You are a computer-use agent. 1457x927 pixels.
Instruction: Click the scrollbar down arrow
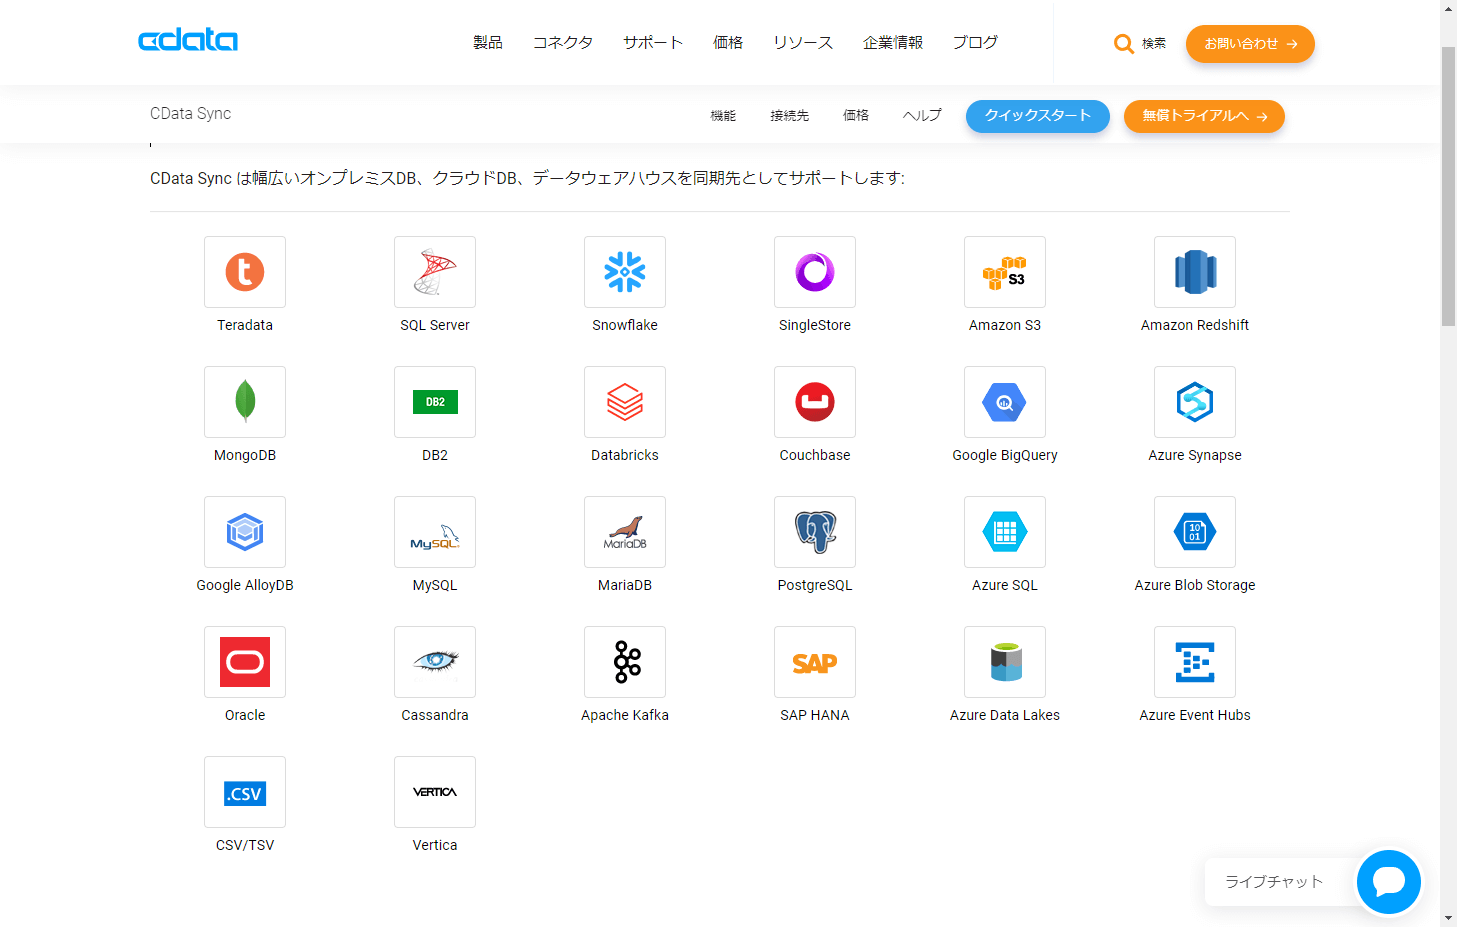tap(1448, 918)
